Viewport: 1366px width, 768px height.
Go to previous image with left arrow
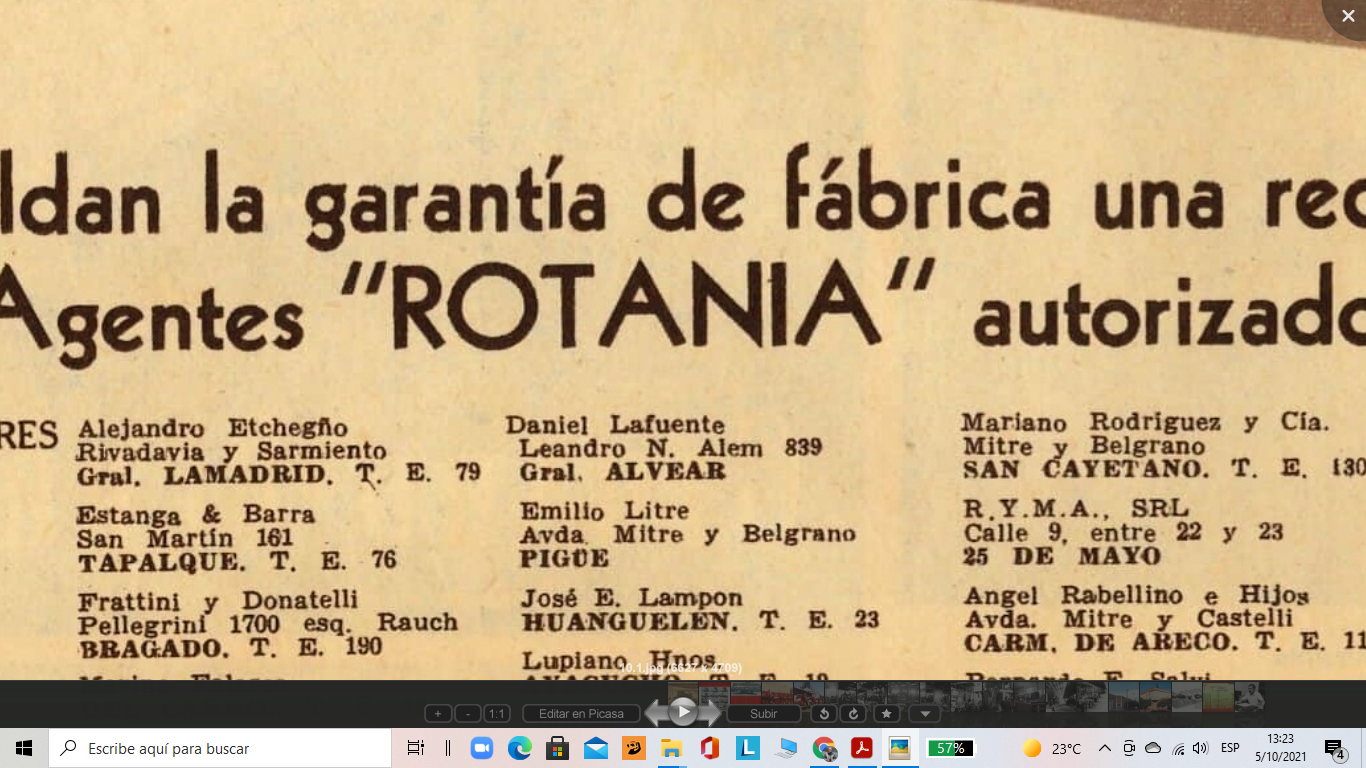pos(655,713)
